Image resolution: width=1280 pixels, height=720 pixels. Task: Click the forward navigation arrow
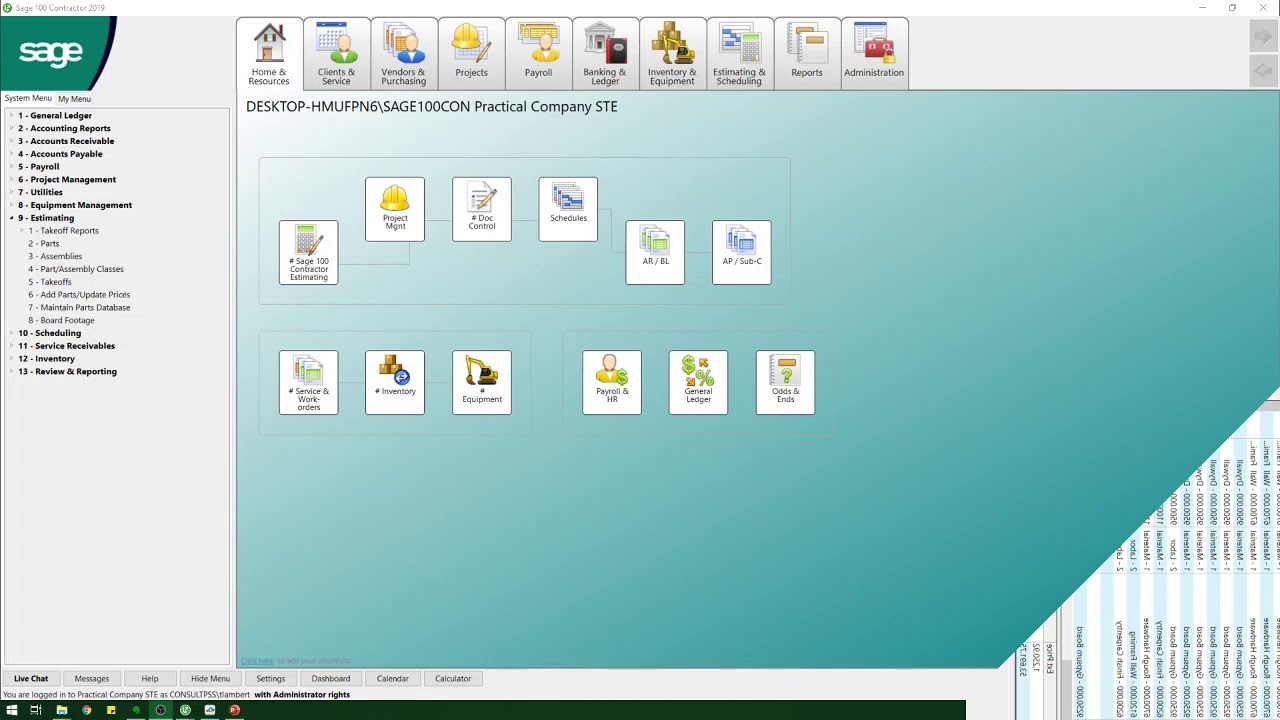tap(1263, 37)
